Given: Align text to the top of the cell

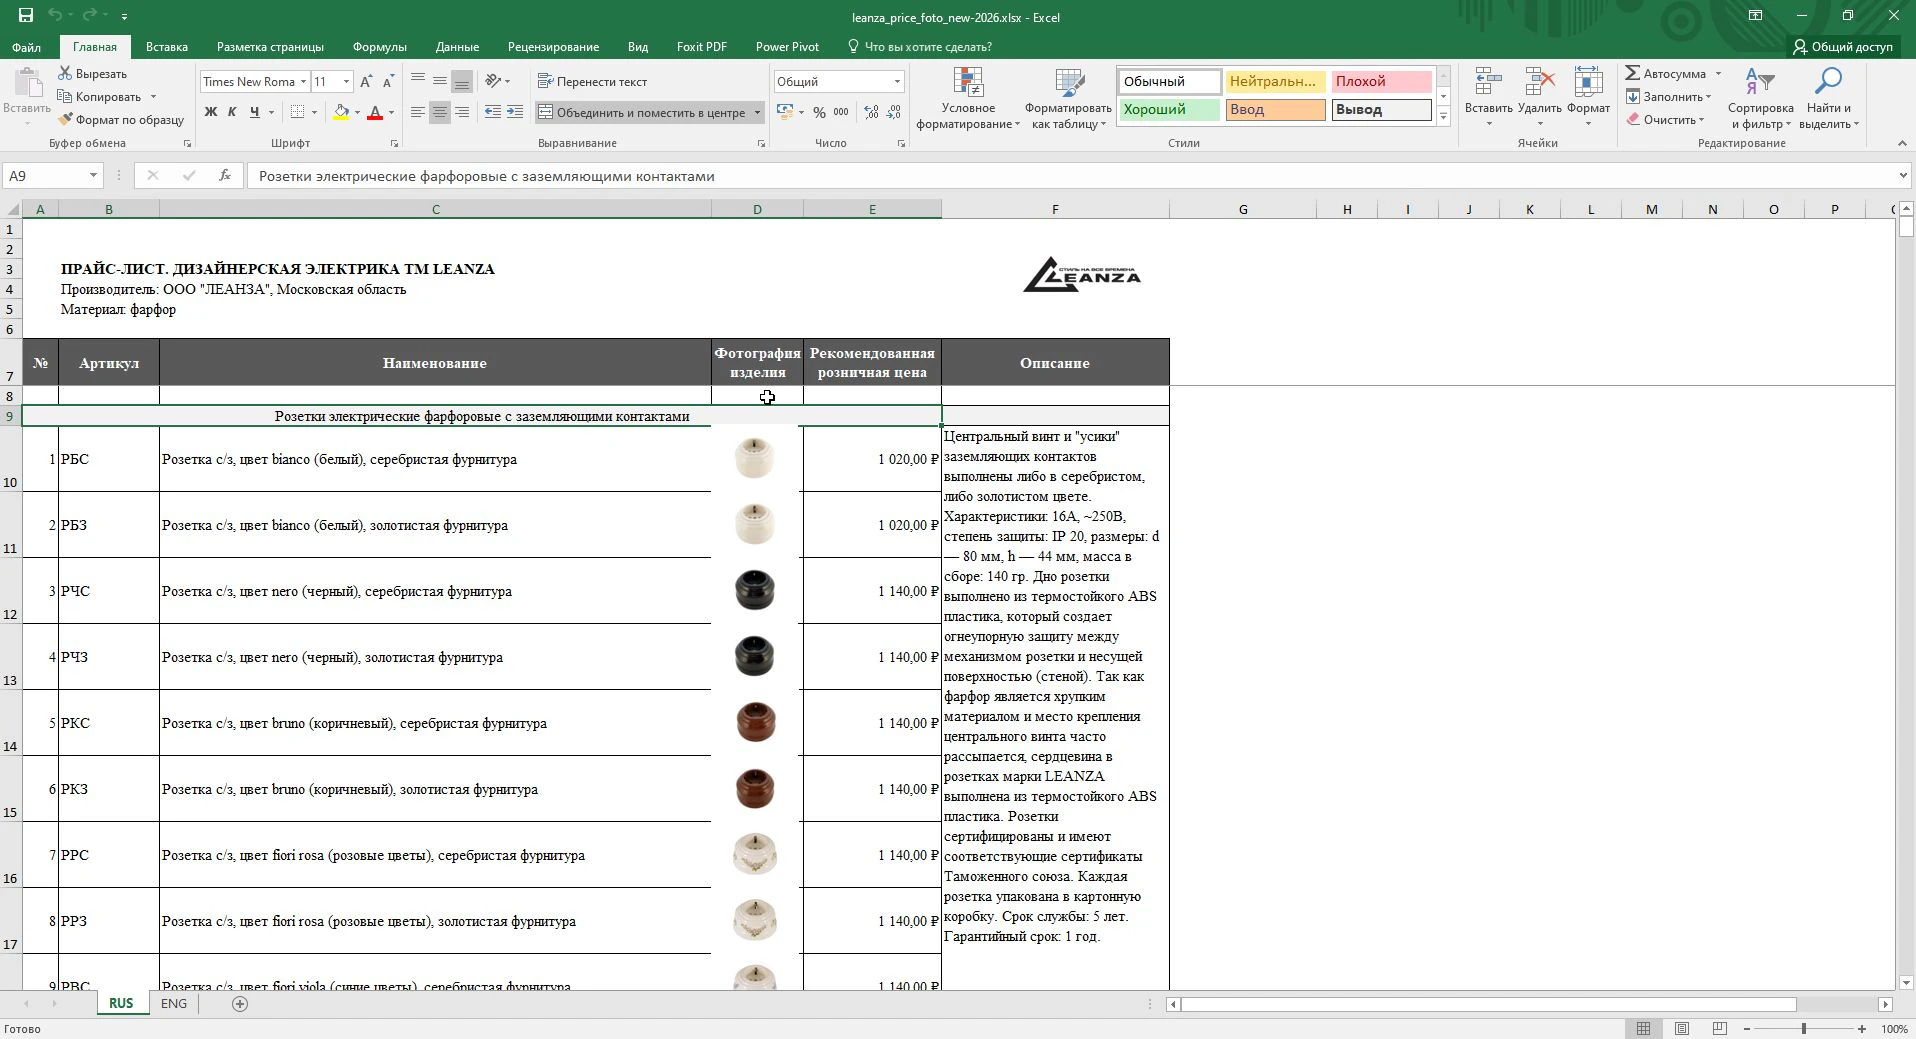Looking at the screenshot, I should [418, 81].
